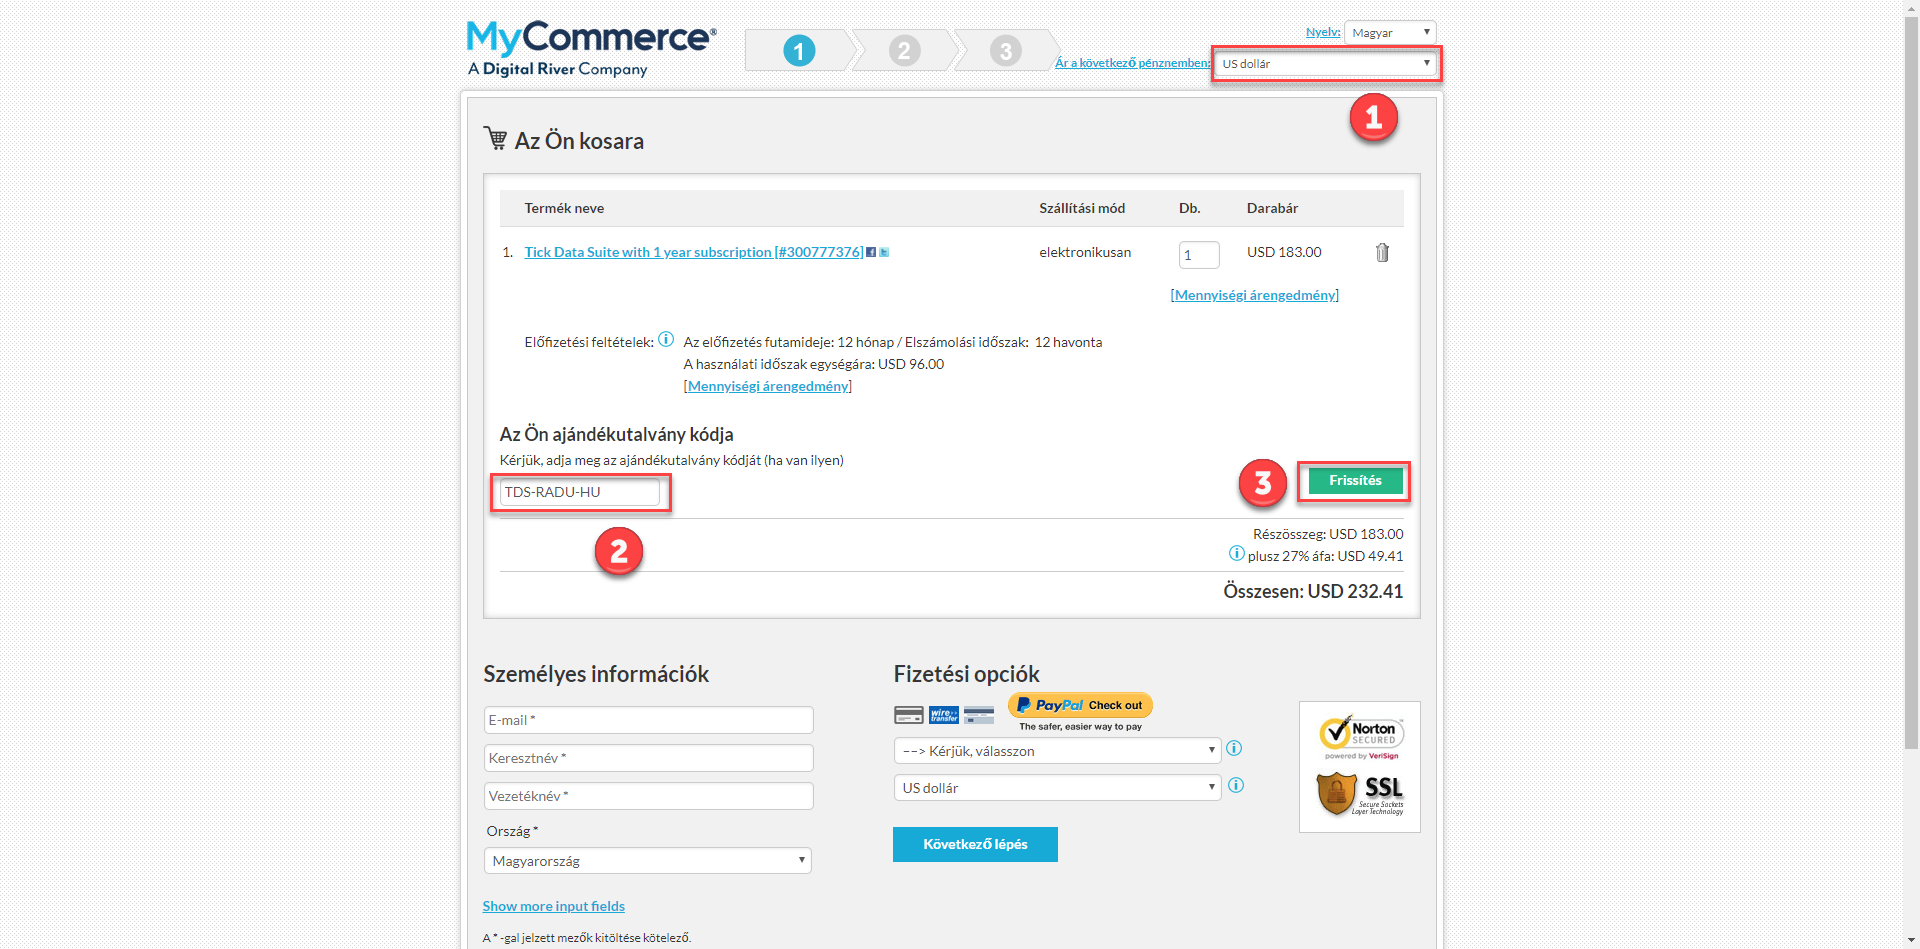Click the USD 183.00 unit price text
This screenshot has width=1920, height=949.
tap(1284, 252)
